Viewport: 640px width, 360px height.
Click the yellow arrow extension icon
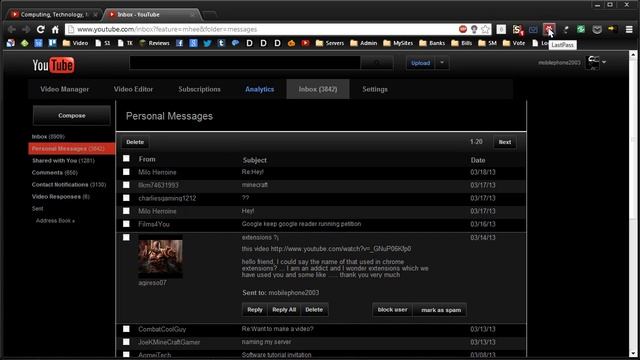(612, 29)
